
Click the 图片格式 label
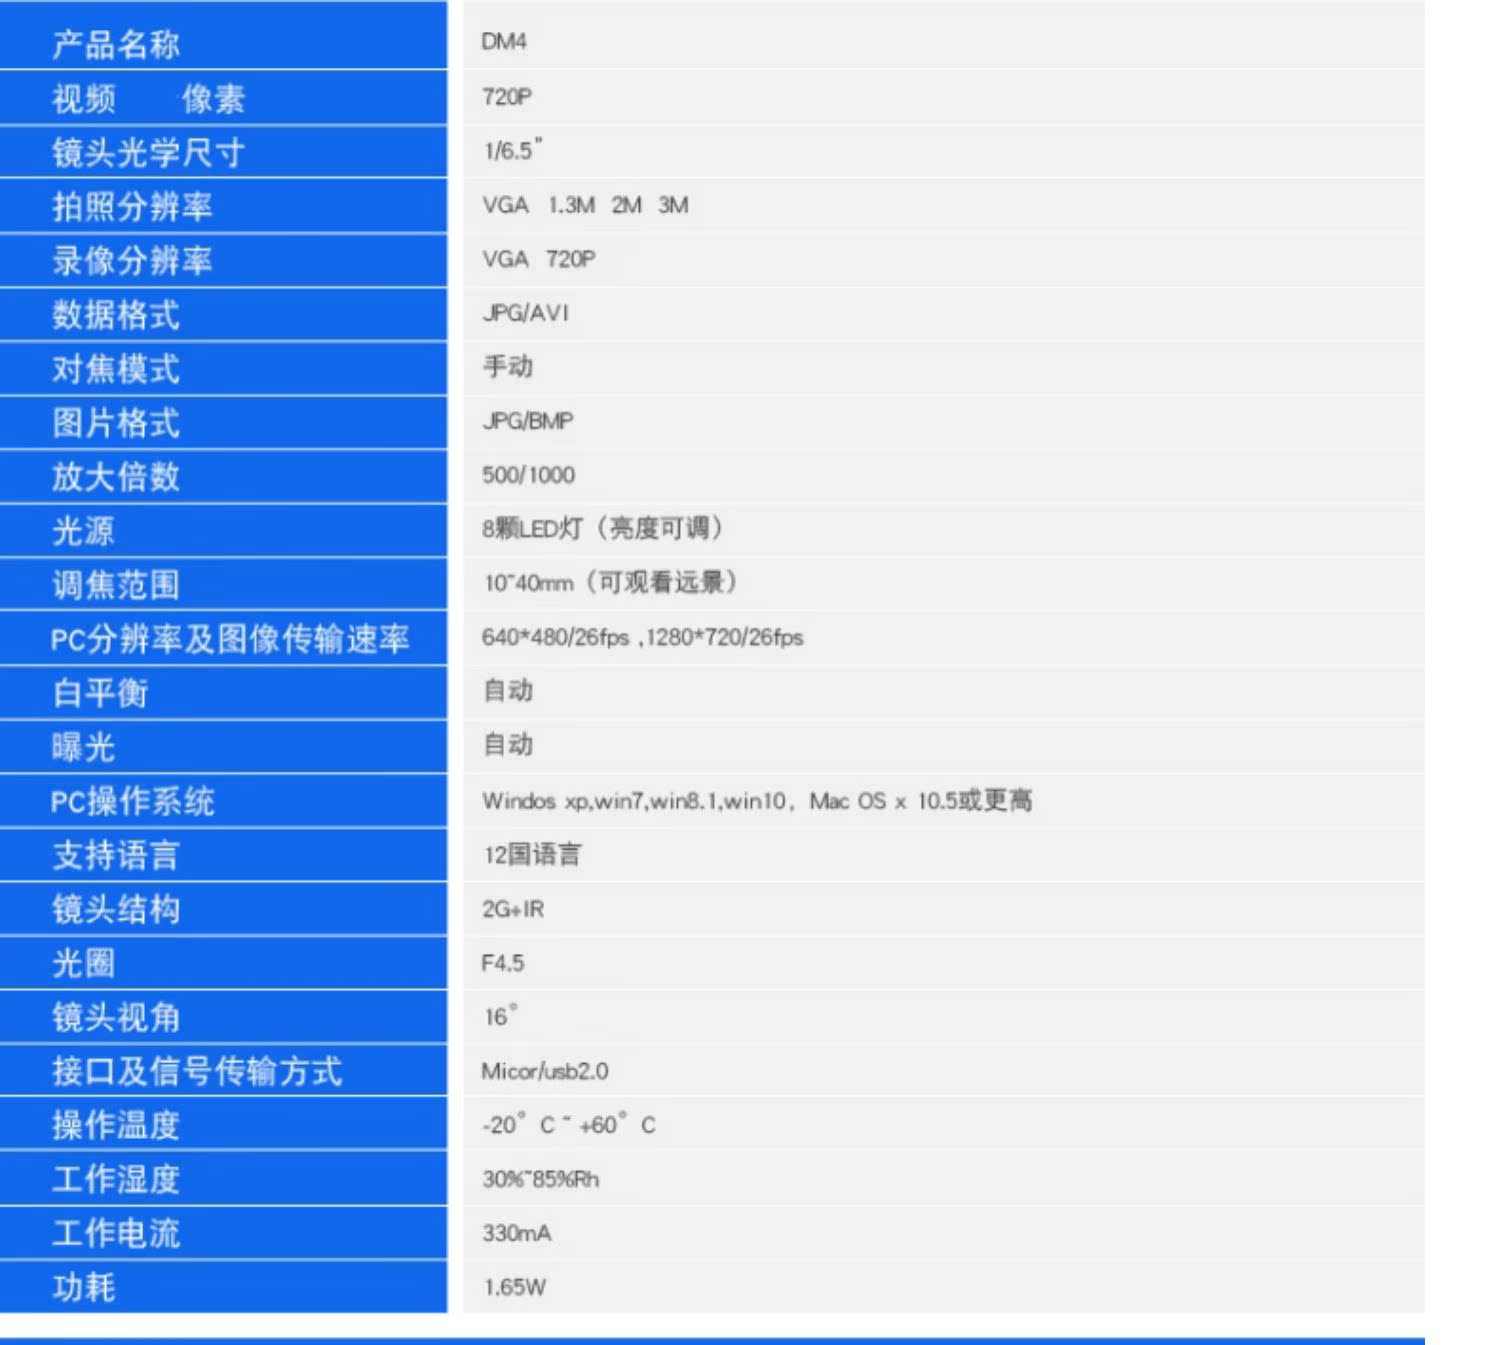pos(116,423)
